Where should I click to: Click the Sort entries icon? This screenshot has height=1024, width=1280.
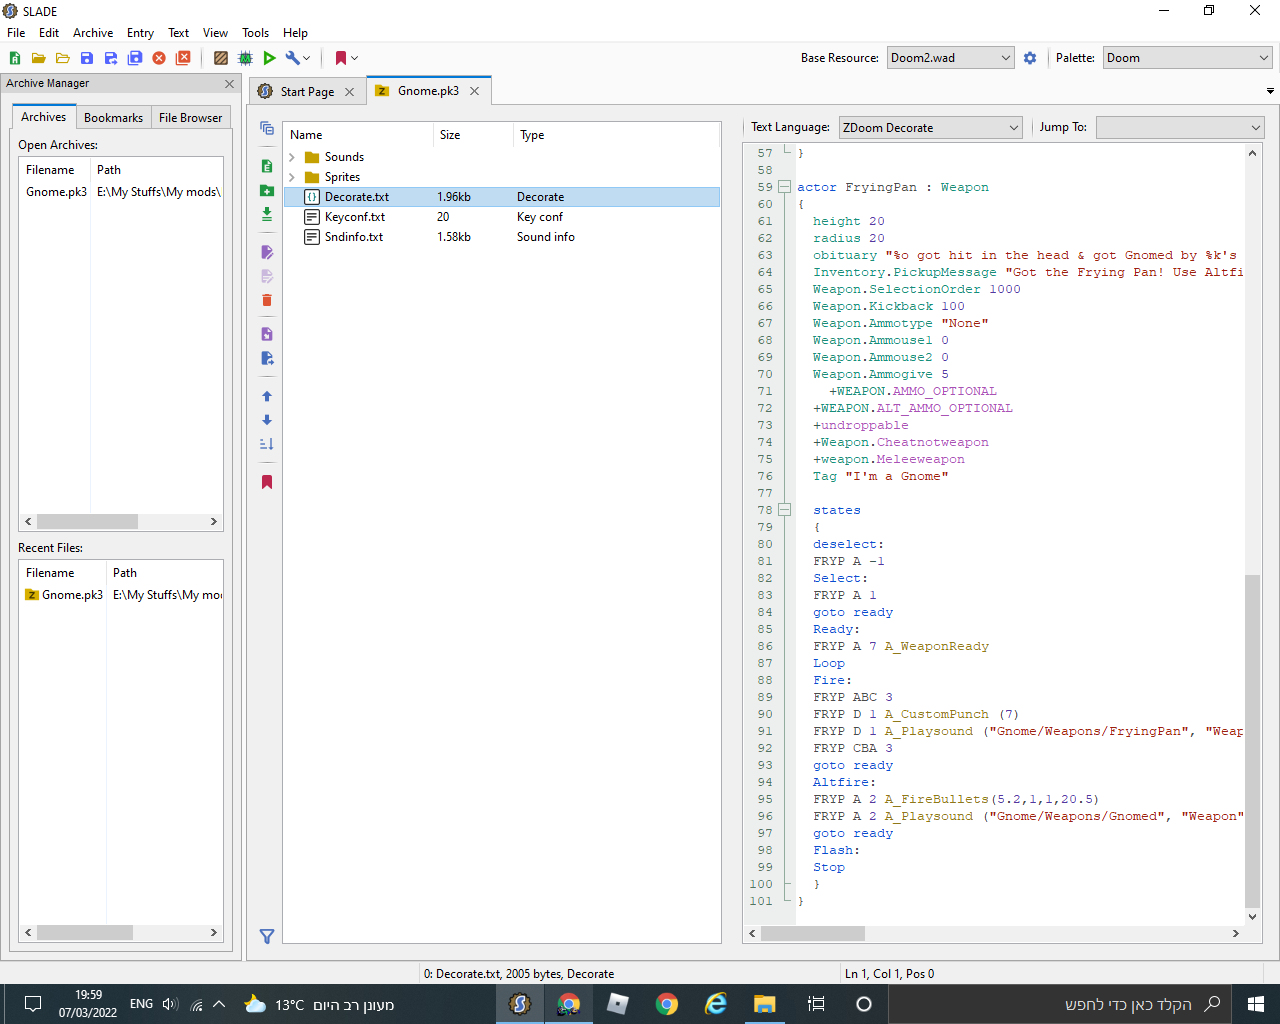[x=267, y=444]
